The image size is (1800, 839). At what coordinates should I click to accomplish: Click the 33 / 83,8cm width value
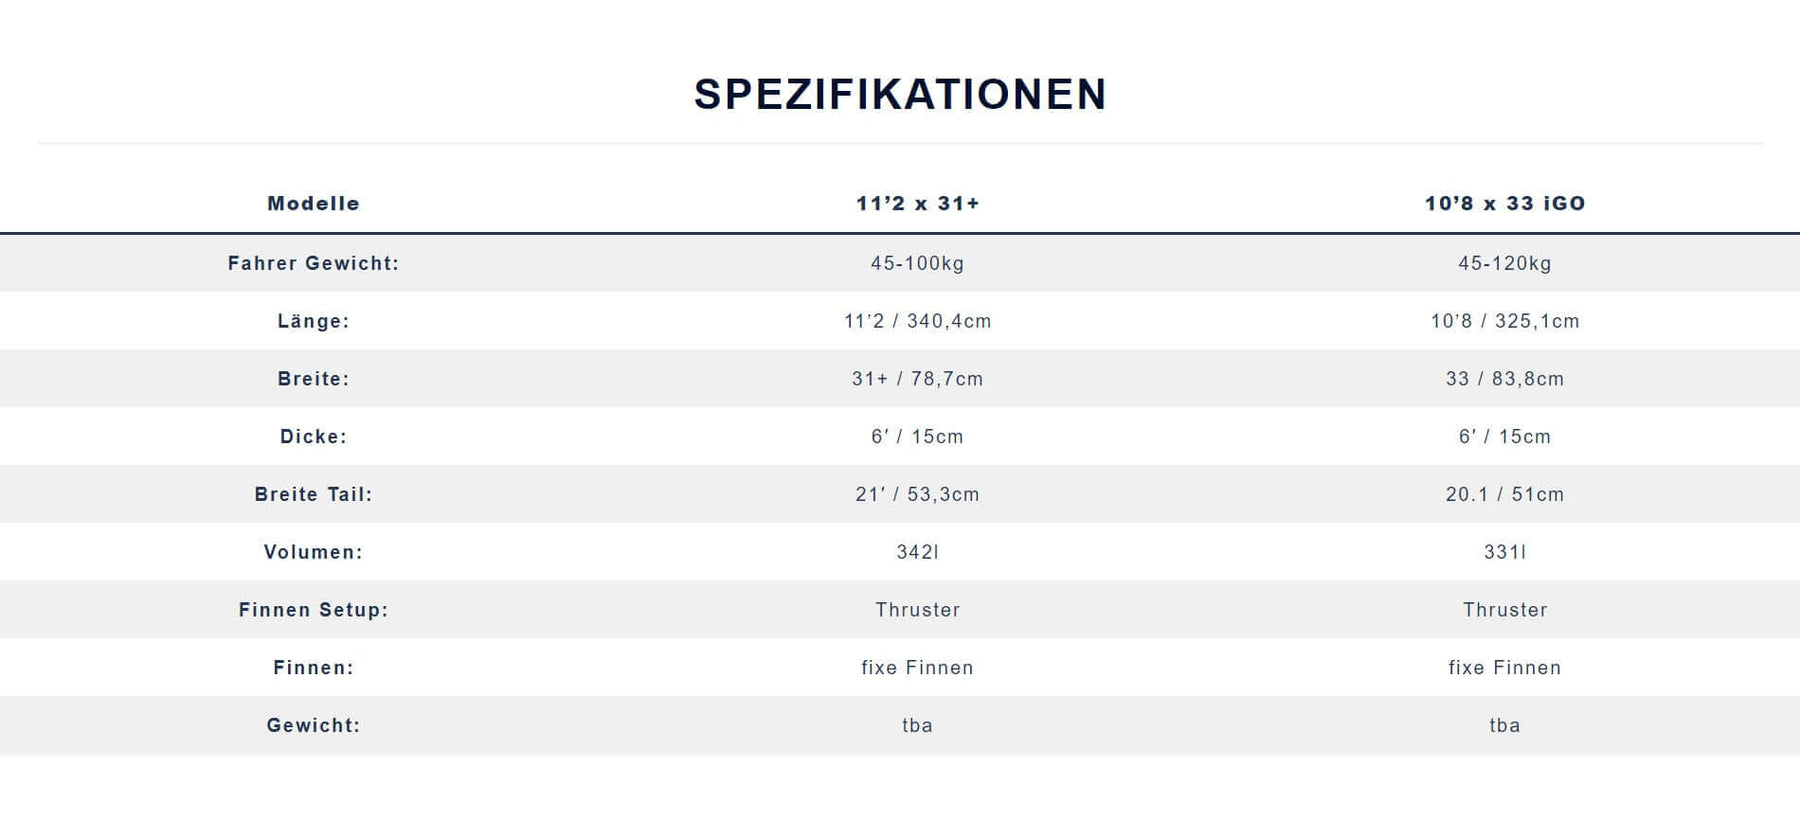pos(1505,379)
